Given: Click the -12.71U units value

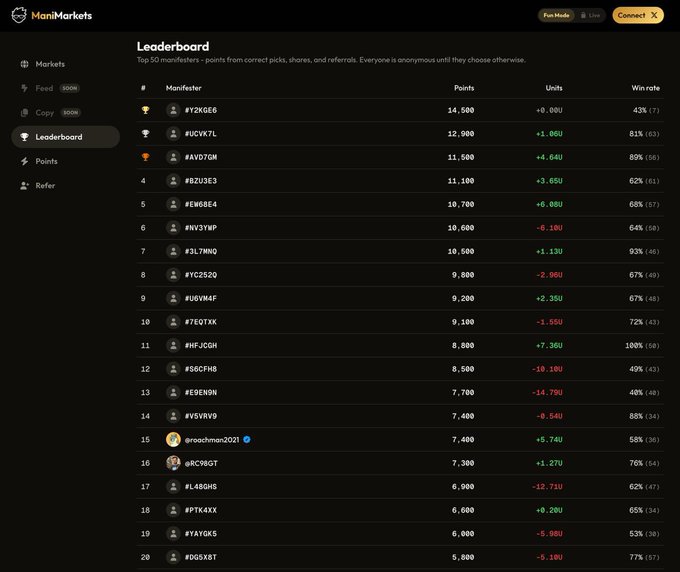Looking at the screenshot, I should coord(547,487).
